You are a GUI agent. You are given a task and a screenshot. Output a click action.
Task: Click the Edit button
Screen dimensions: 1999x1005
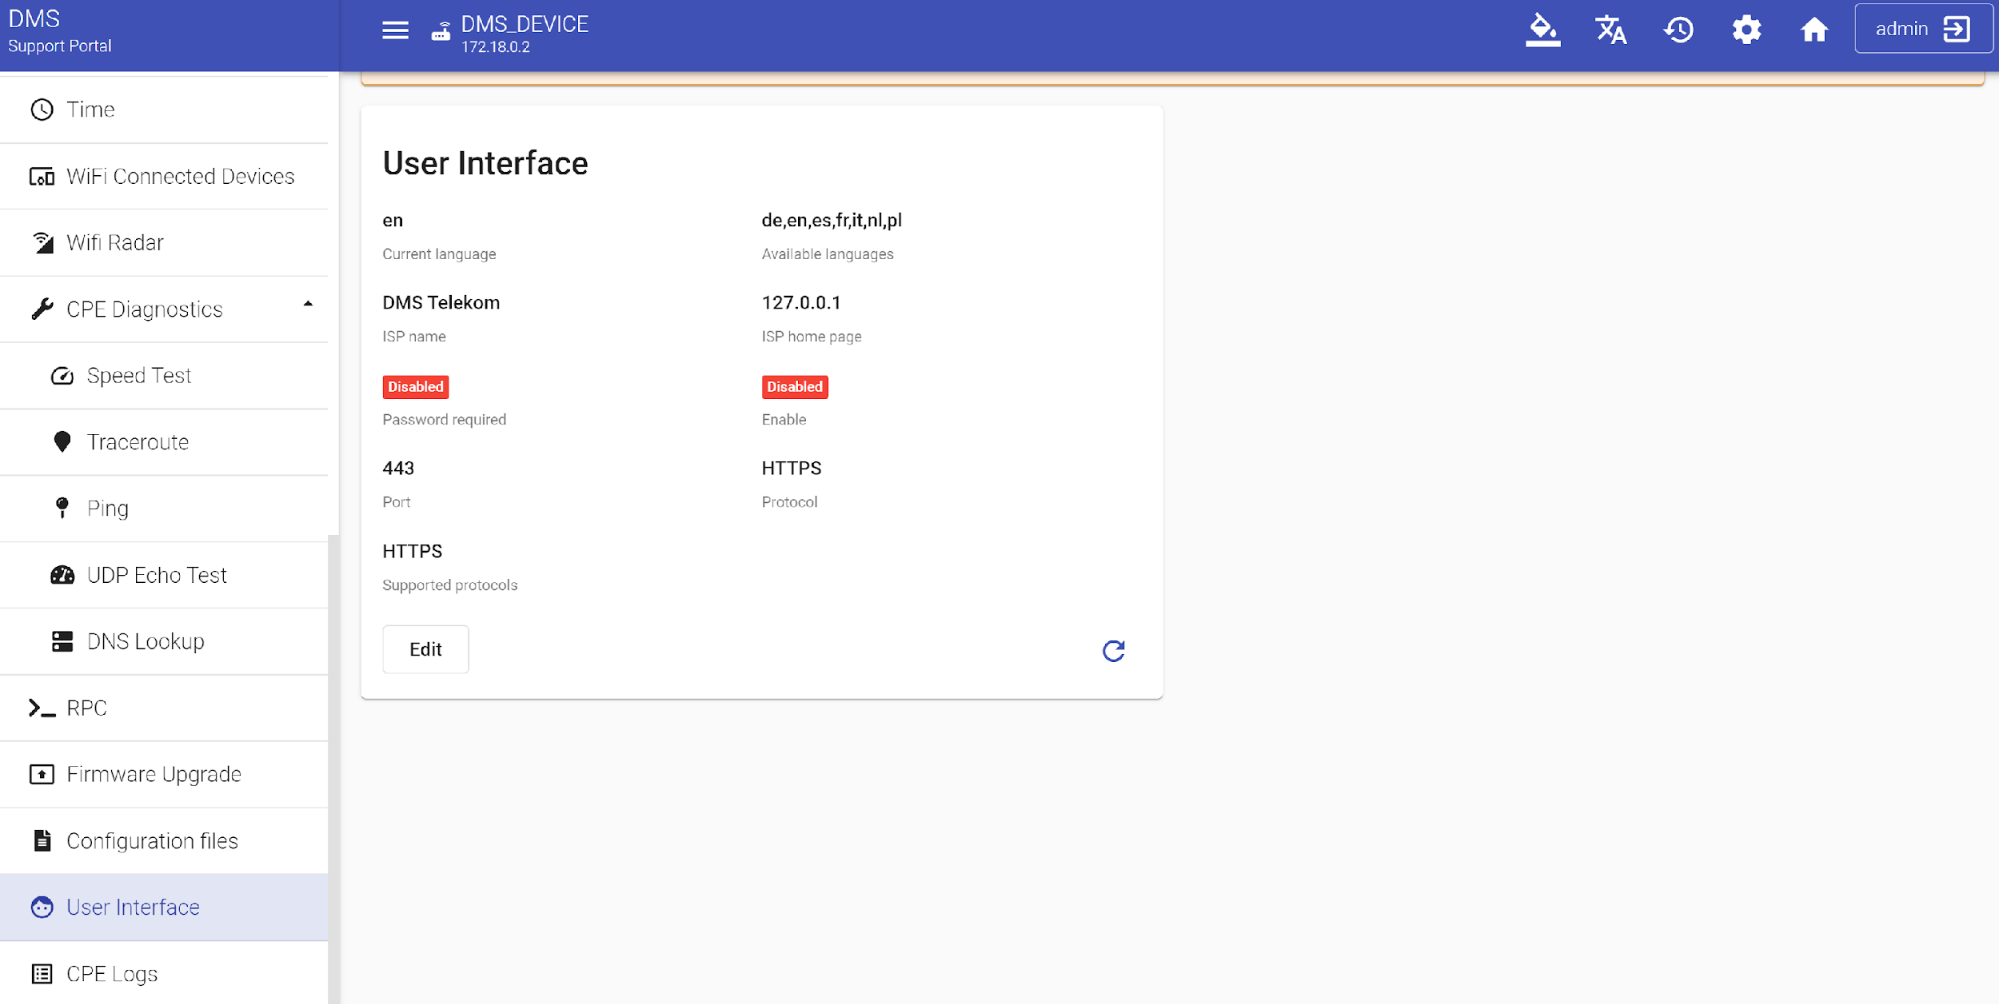(x=425, y=650)
